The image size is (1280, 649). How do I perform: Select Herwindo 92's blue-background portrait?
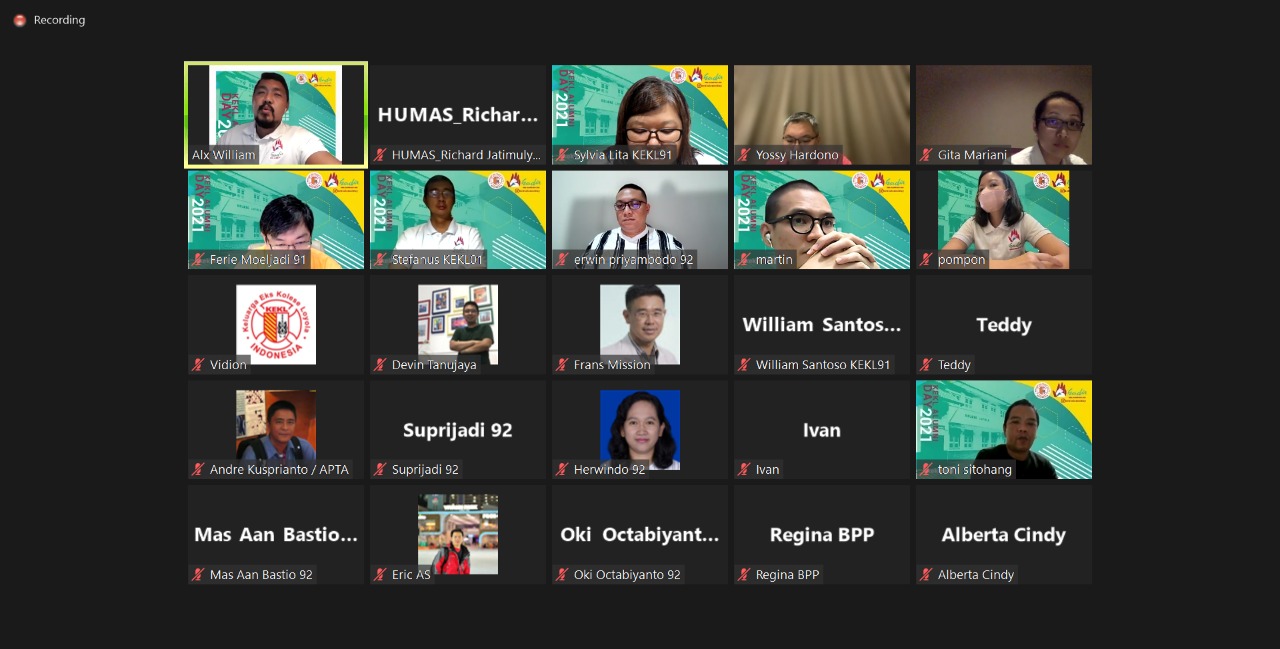click(x=640, y=429)
